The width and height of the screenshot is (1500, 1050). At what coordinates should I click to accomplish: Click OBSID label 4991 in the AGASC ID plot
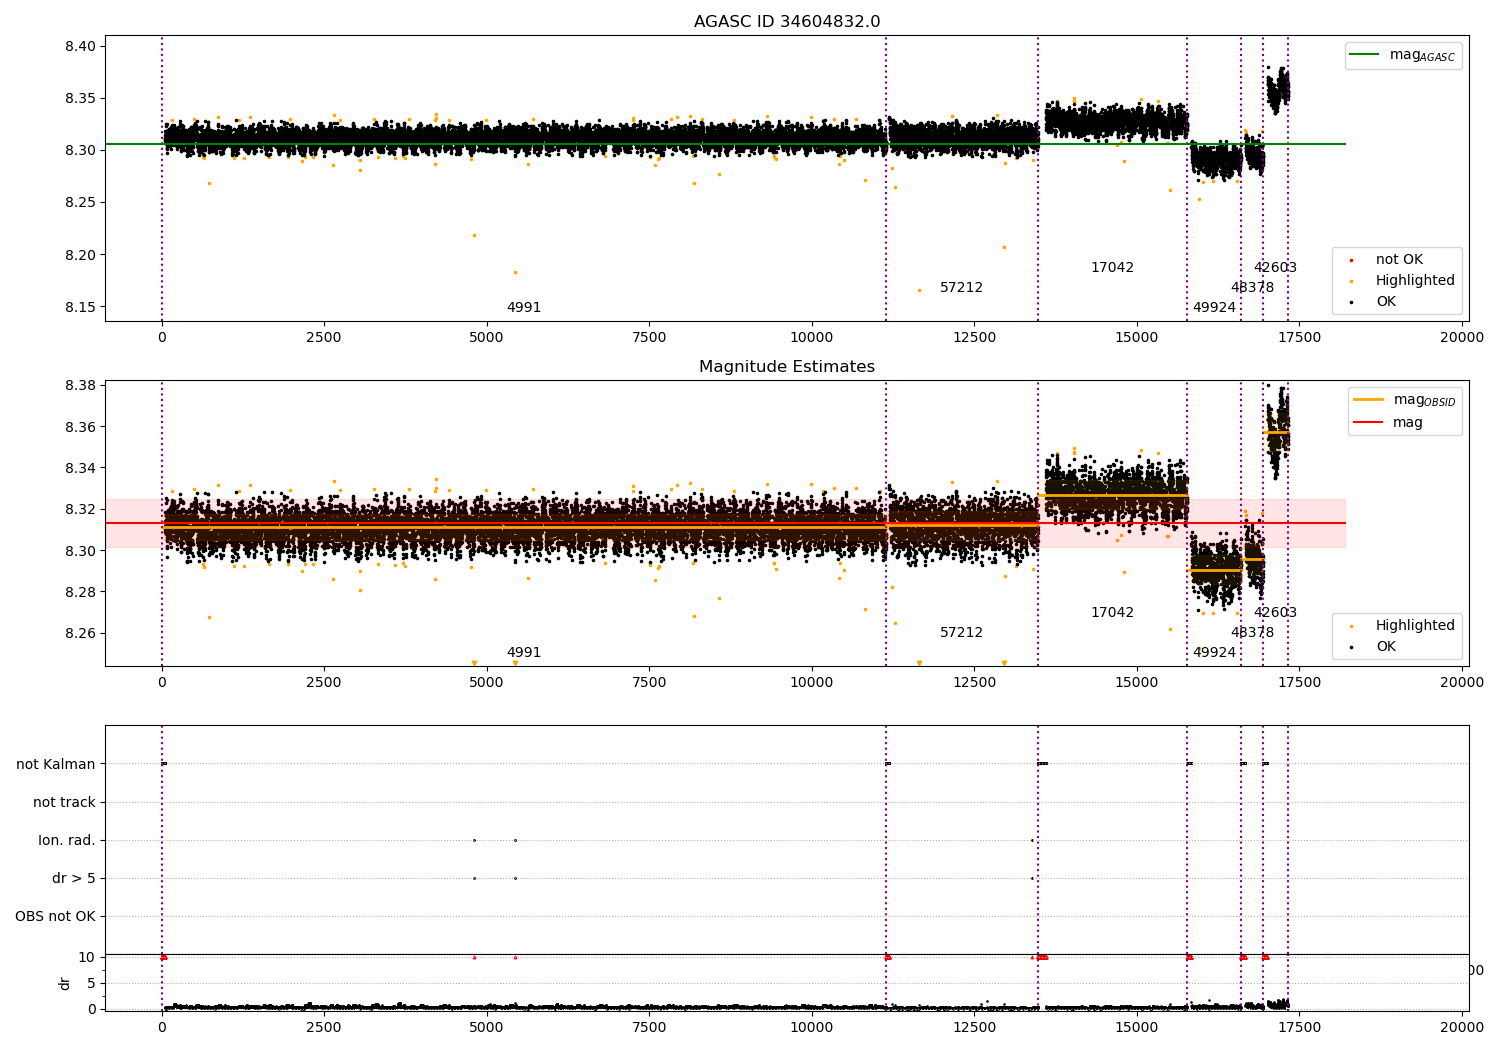[524, 308]
